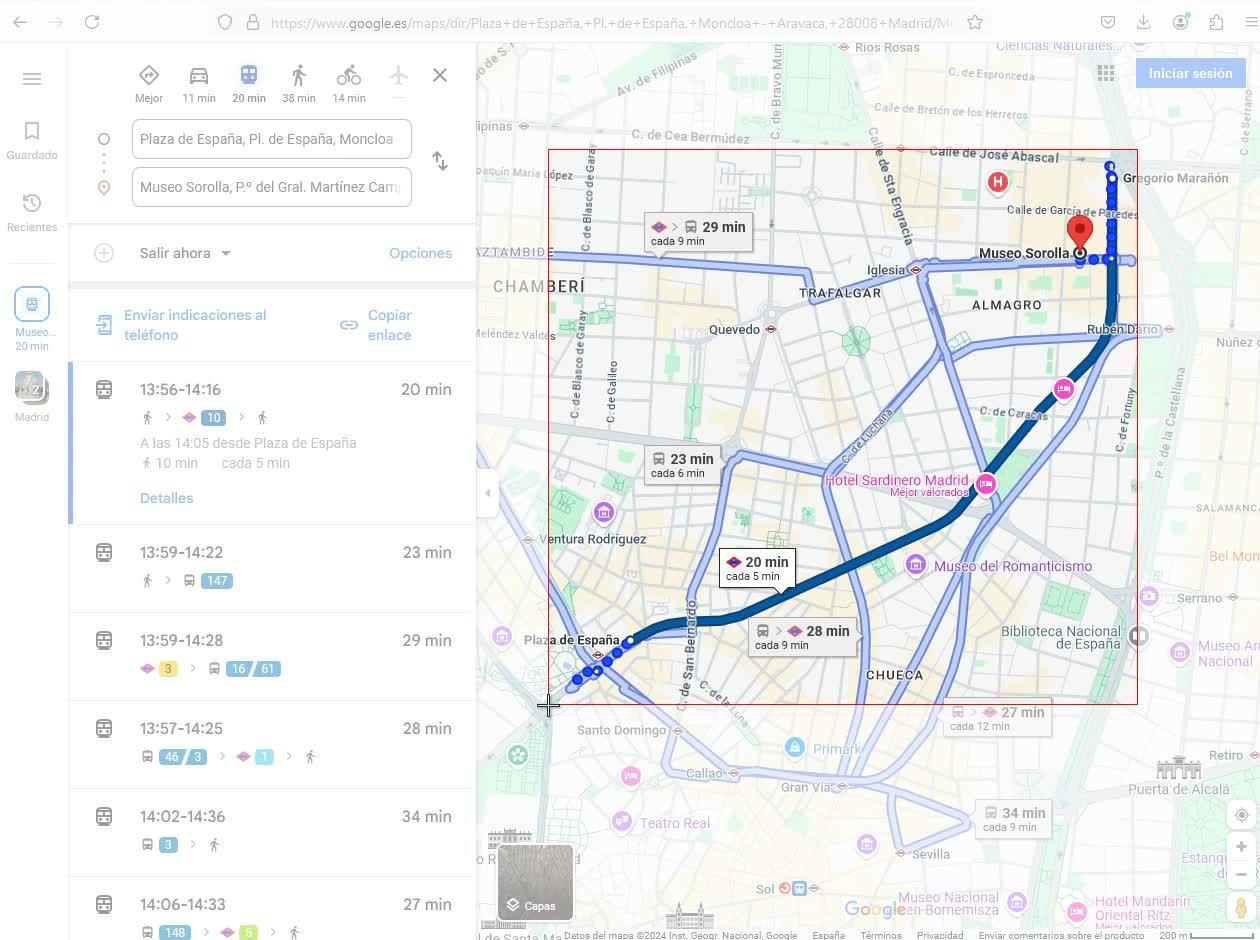This screenshot has height=940, width=1260.
Task: Click the 34 min cada 9 min route label
Action: pyautogui.click(x=1014, y=819)
